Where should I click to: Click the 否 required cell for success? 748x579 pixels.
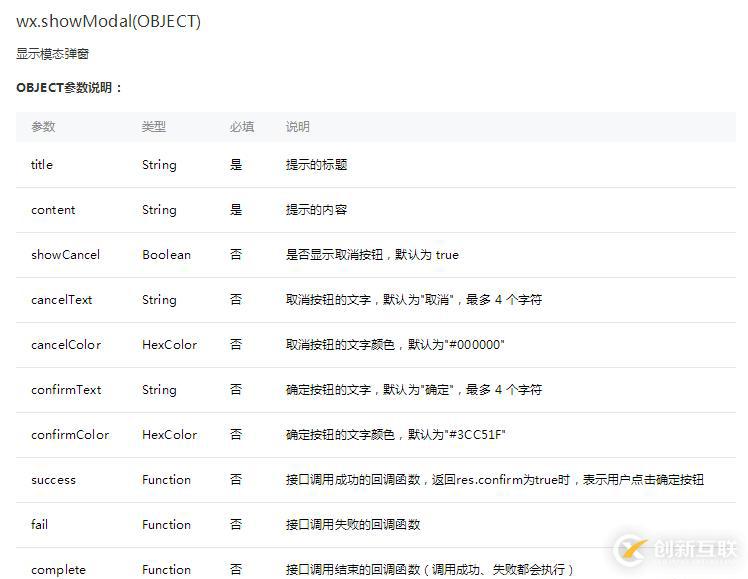(236, 480)
